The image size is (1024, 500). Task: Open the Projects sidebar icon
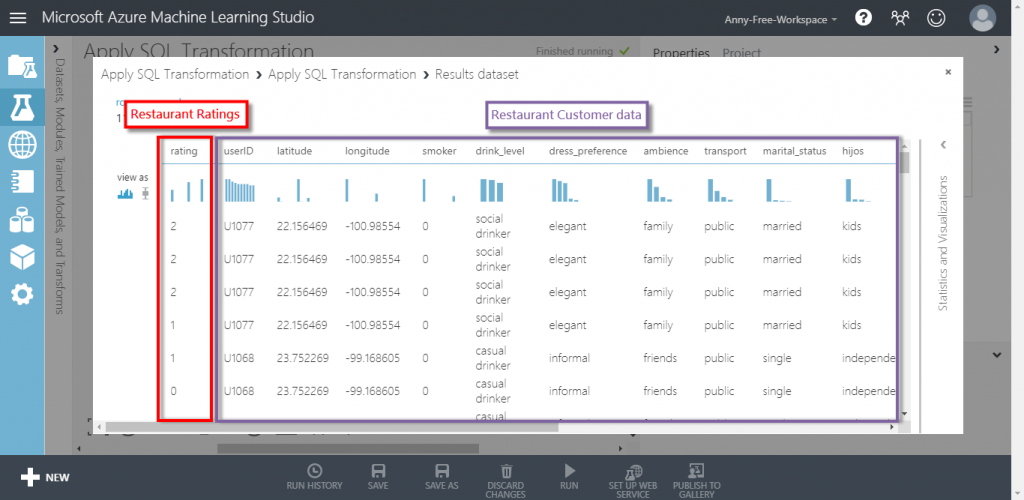tap(22, 67)
